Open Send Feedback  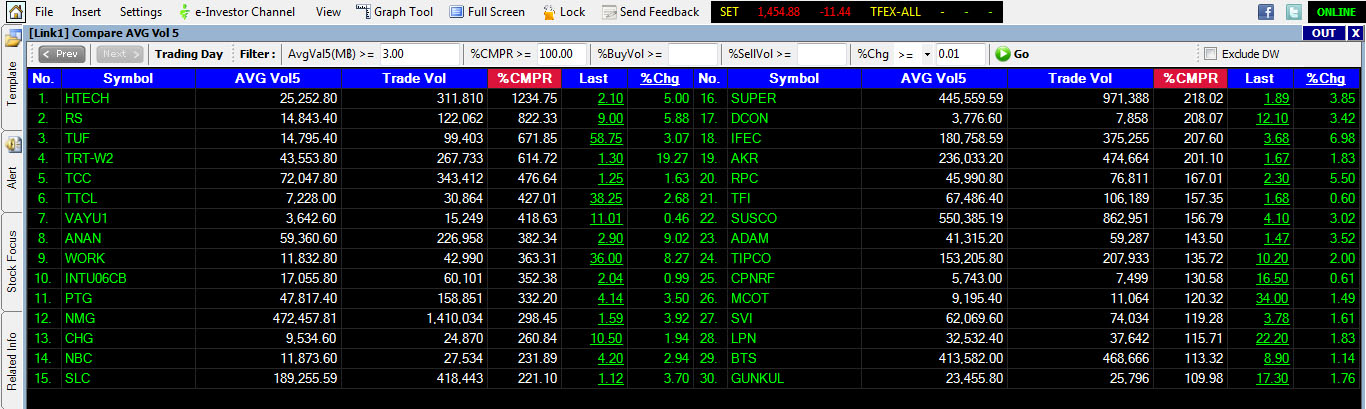[650, 12]
